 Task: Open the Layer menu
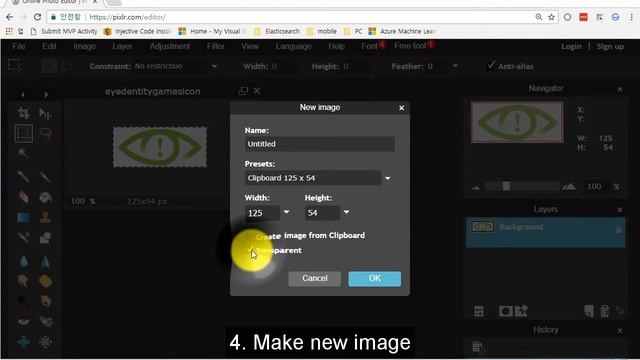click(122, 46)
